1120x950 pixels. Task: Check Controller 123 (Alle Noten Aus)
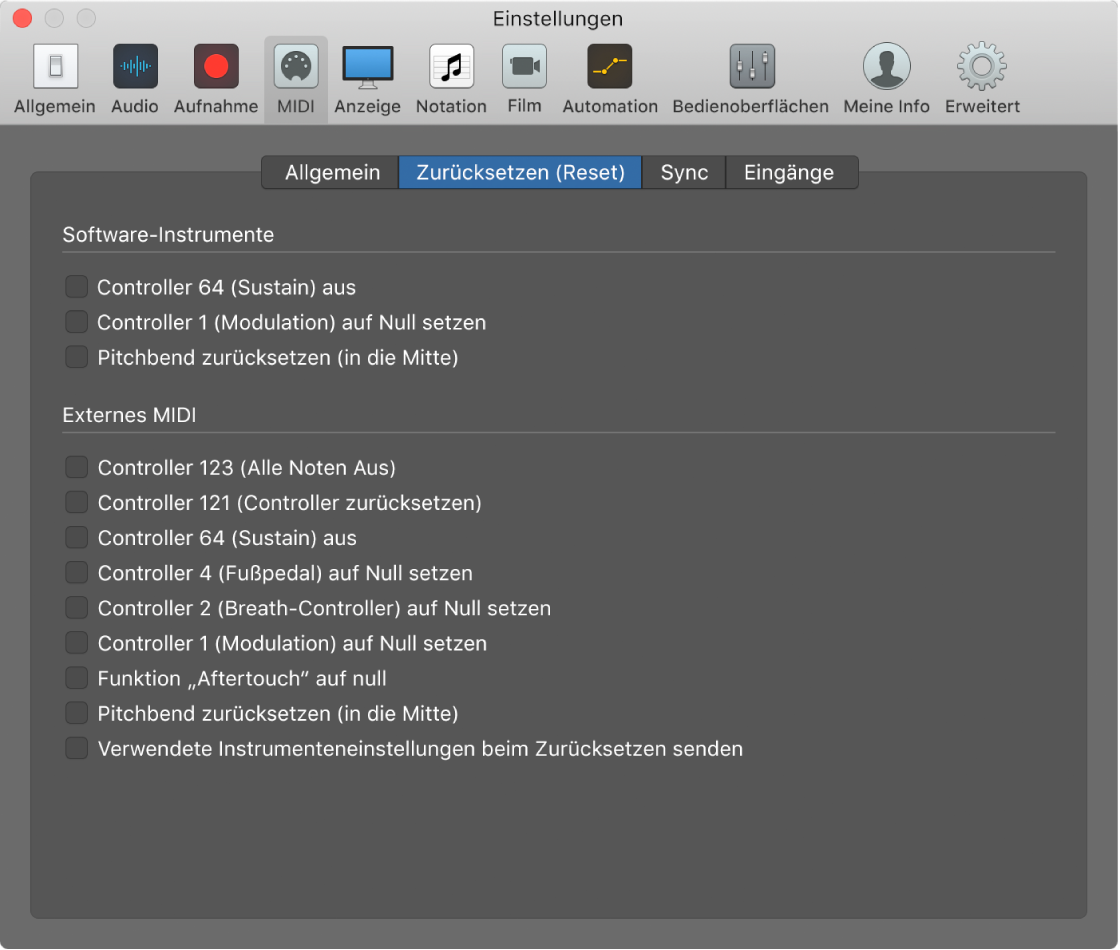pos(76,467)
